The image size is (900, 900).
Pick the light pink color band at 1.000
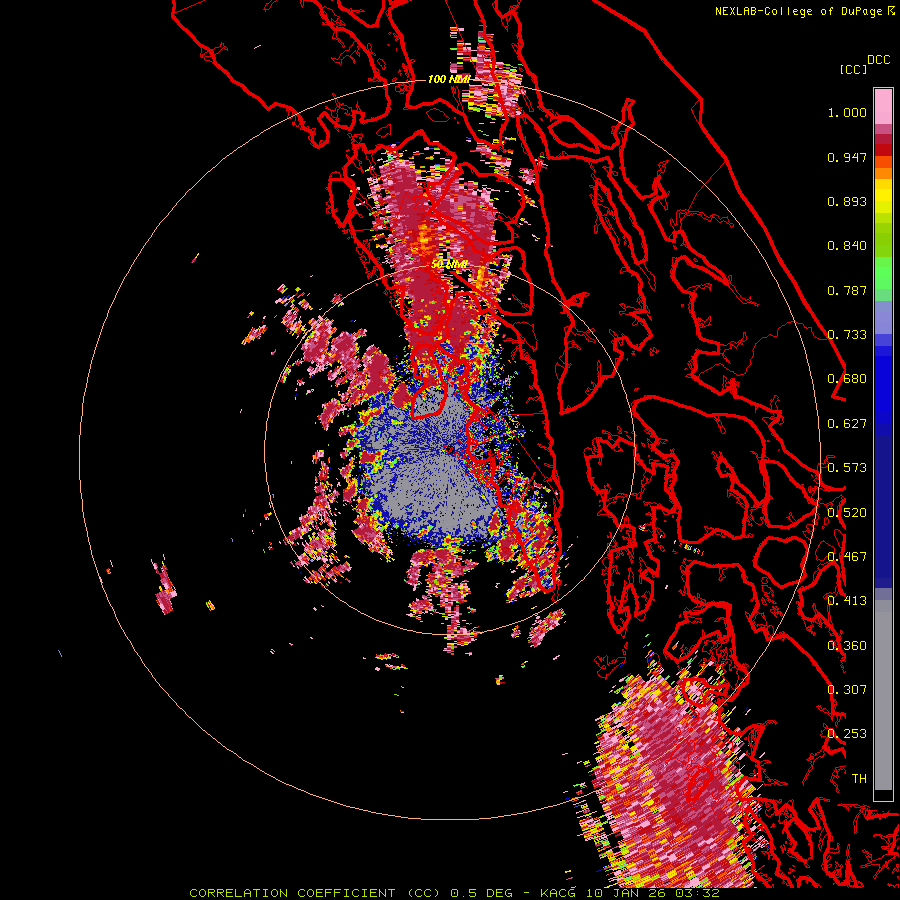(883, 107)
